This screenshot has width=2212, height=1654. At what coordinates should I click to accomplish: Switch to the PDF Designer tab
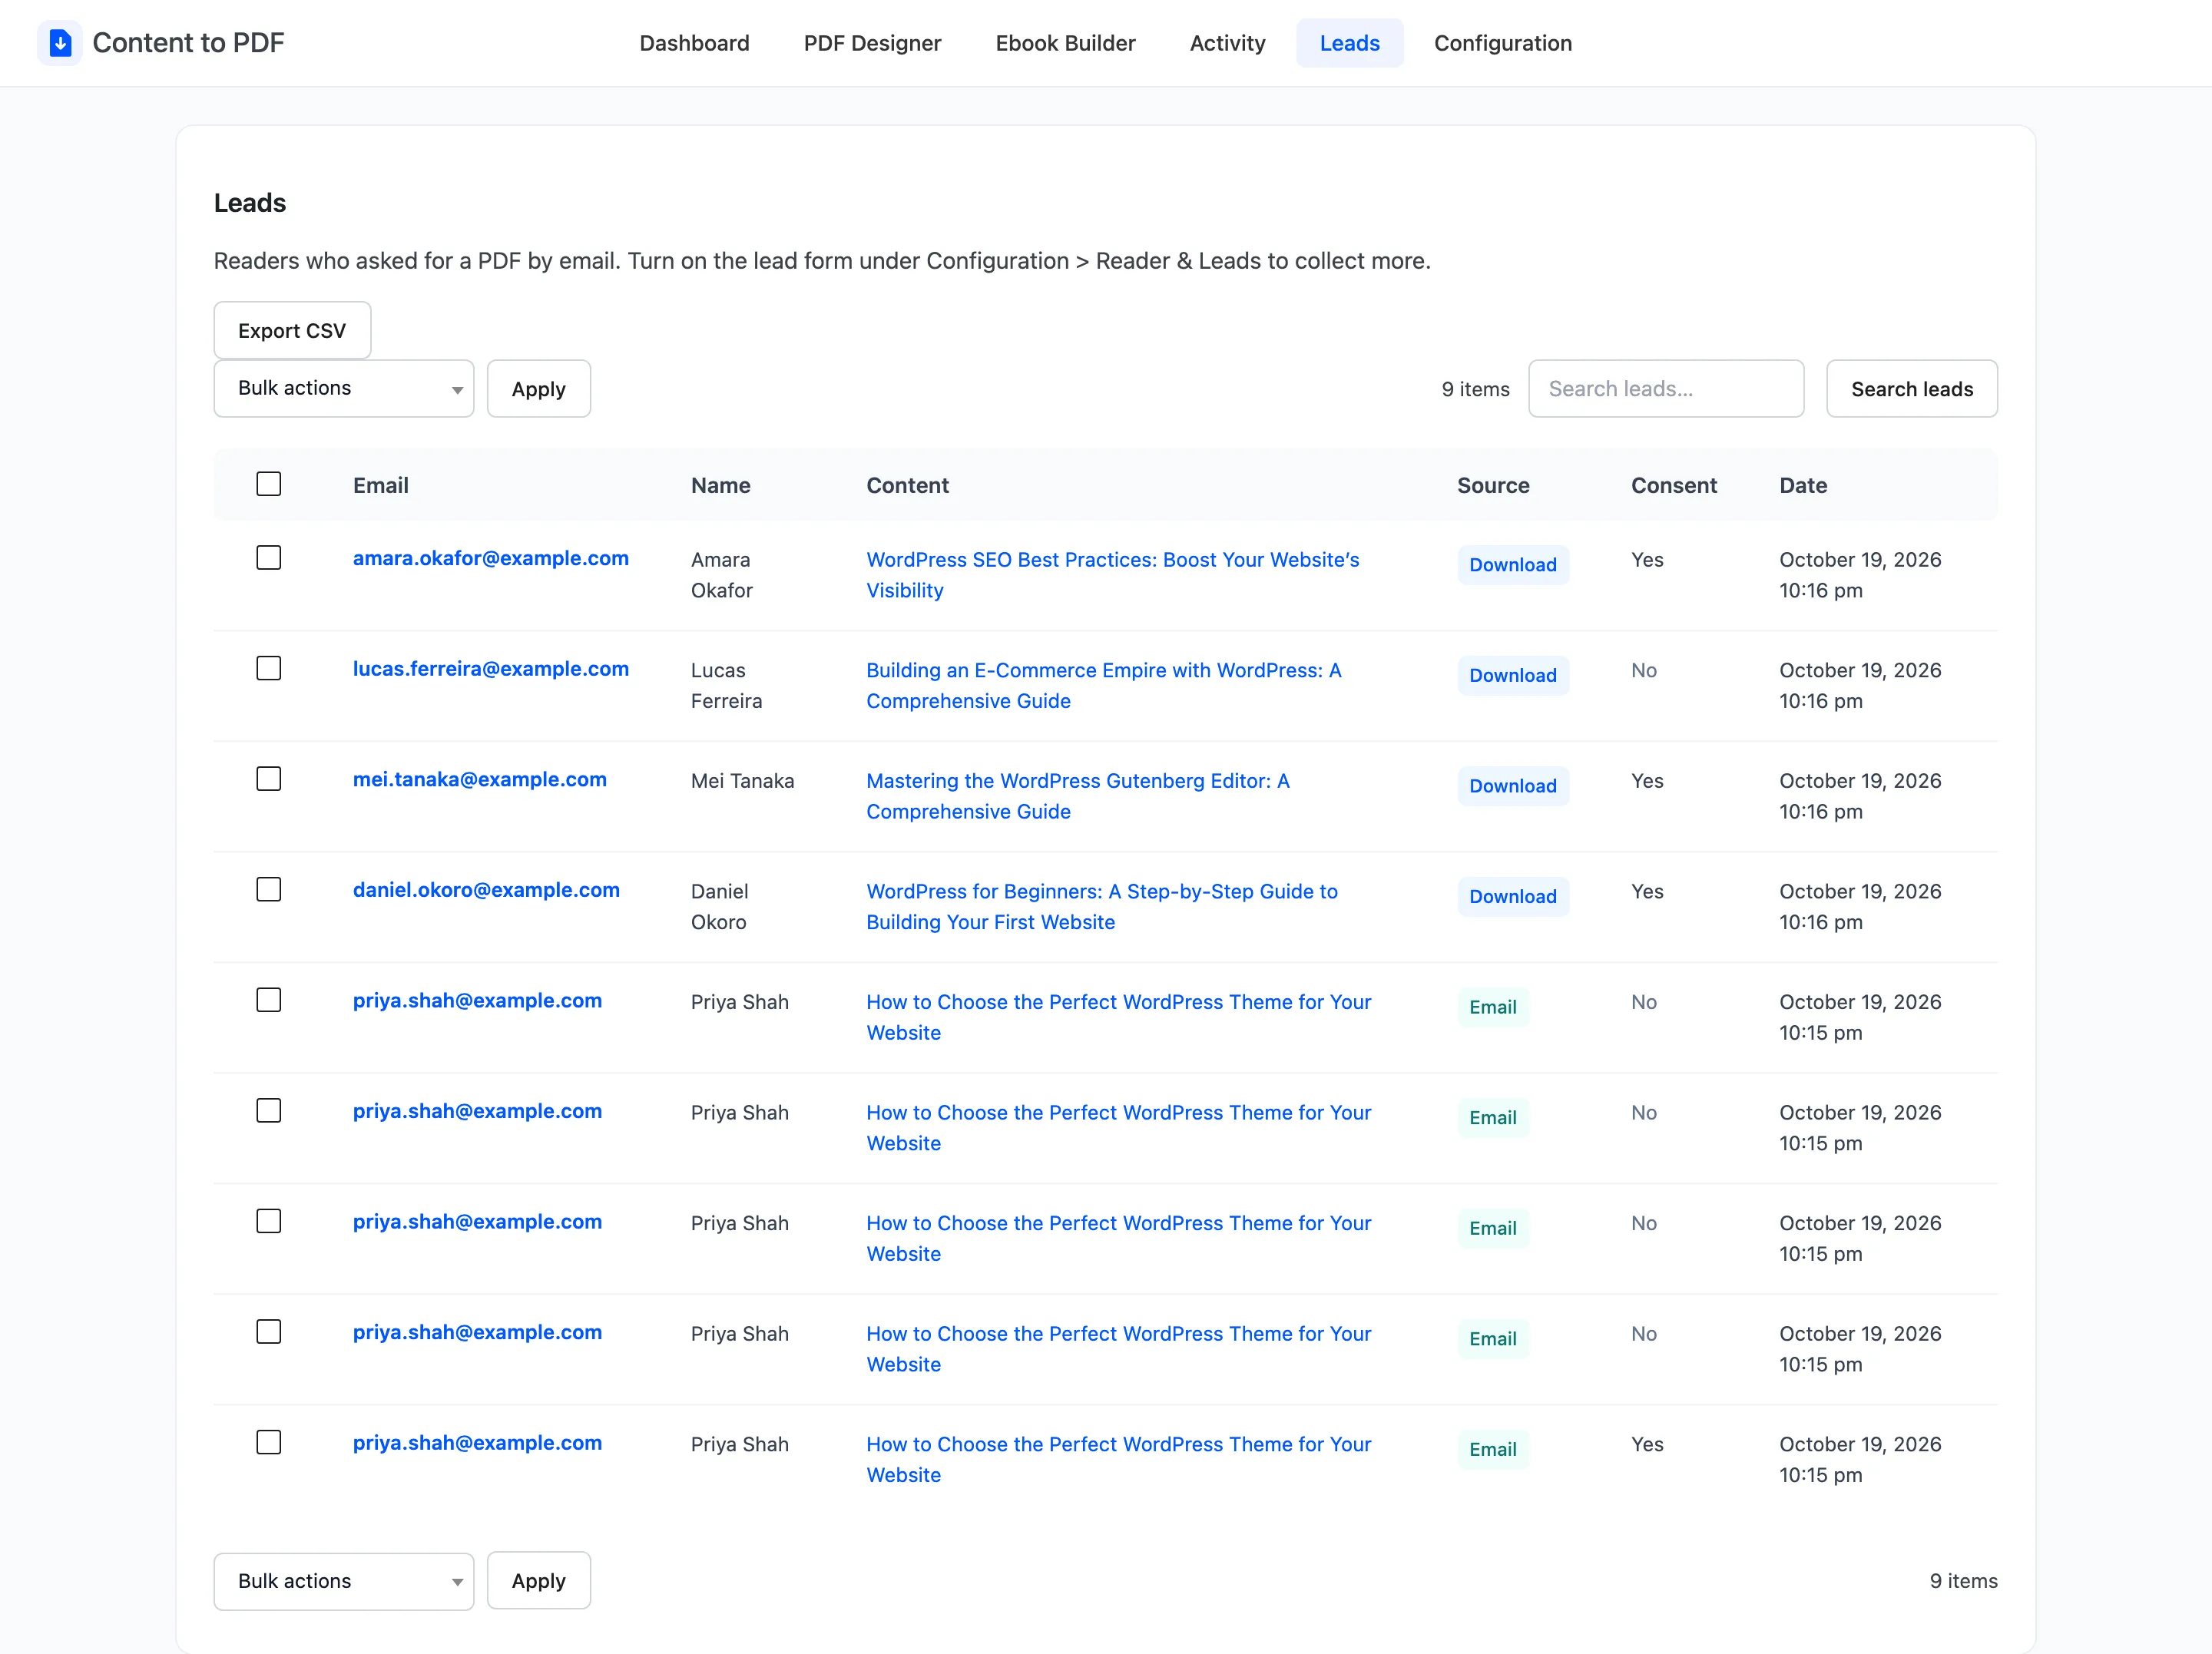click(x=872, y=43)
